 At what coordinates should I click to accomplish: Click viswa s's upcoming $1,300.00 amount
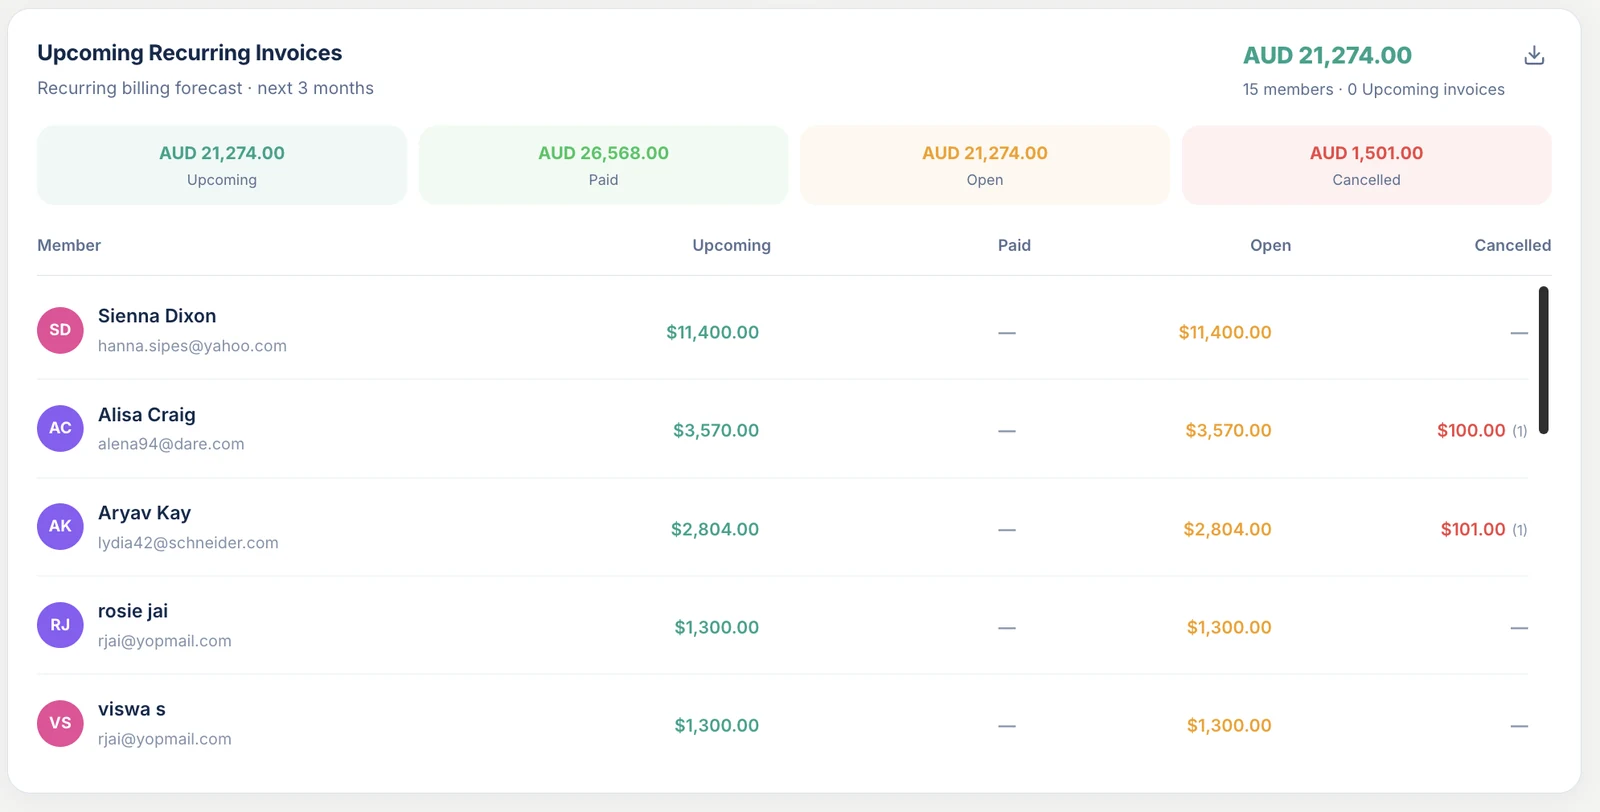click(x=717, y=725)
